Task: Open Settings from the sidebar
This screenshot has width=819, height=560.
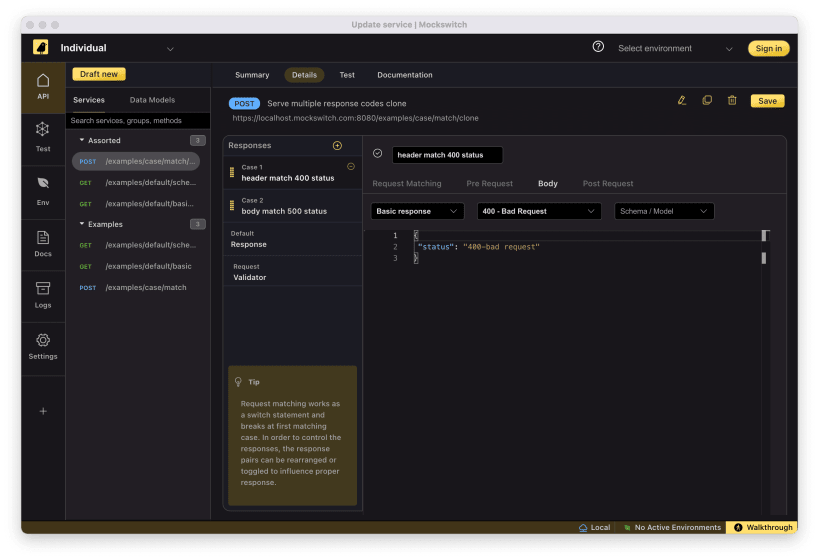Action: tap(43, 347)
